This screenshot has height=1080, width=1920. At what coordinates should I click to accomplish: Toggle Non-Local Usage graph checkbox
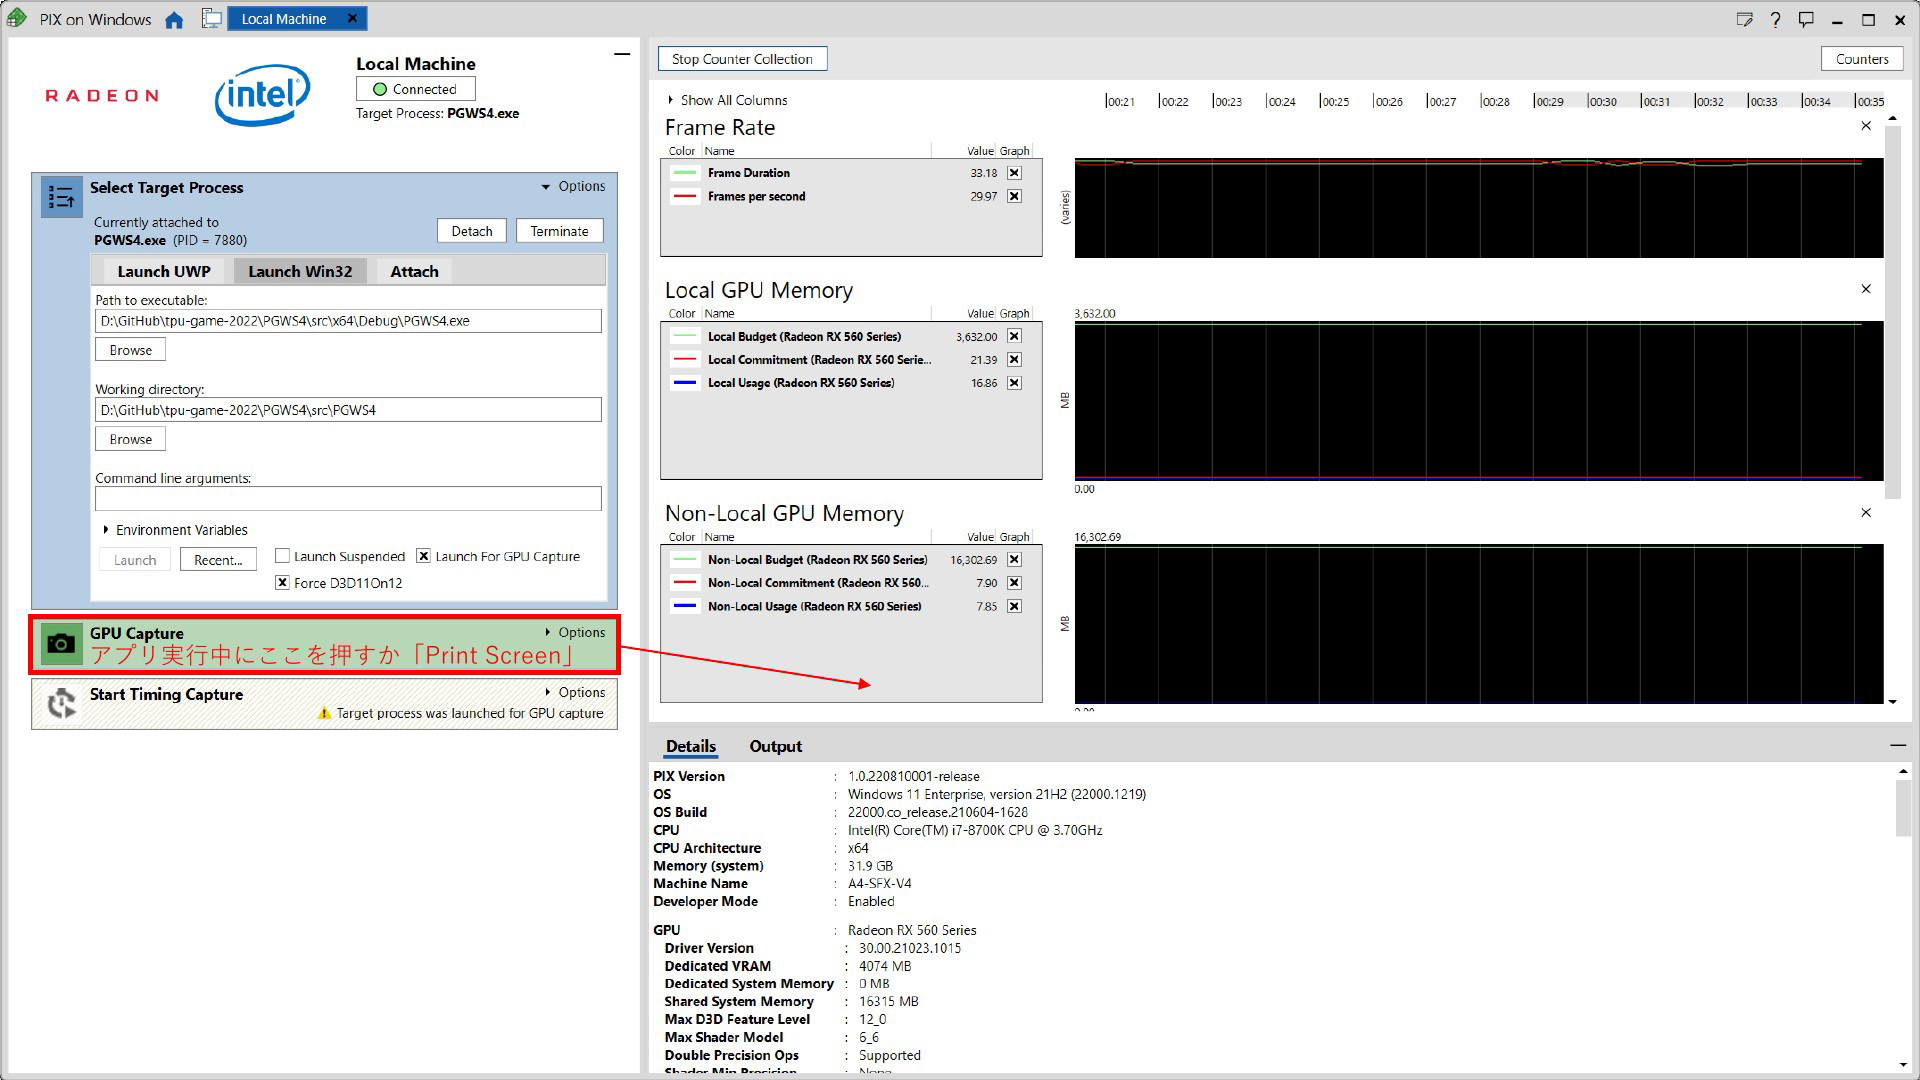point(1014,606)
